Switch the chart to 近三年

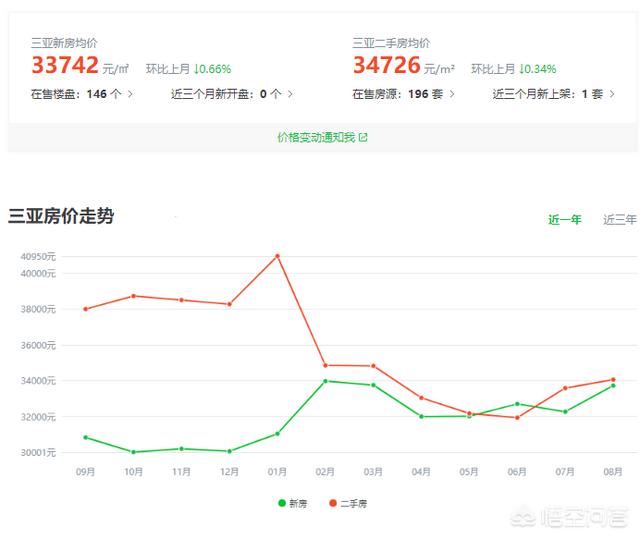(620, 220)
